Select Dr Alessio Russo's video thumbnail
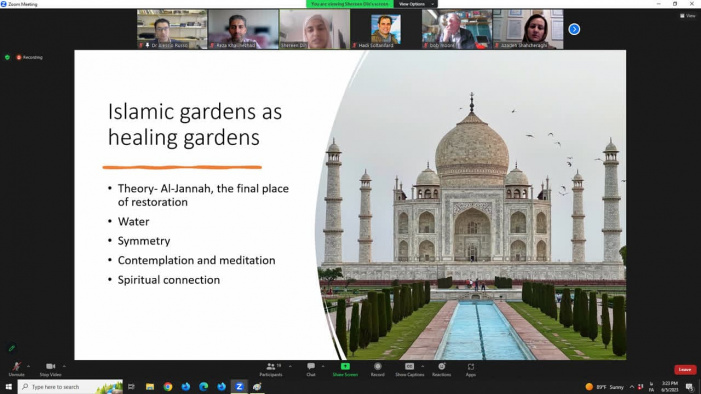 [x=172, y=29]
